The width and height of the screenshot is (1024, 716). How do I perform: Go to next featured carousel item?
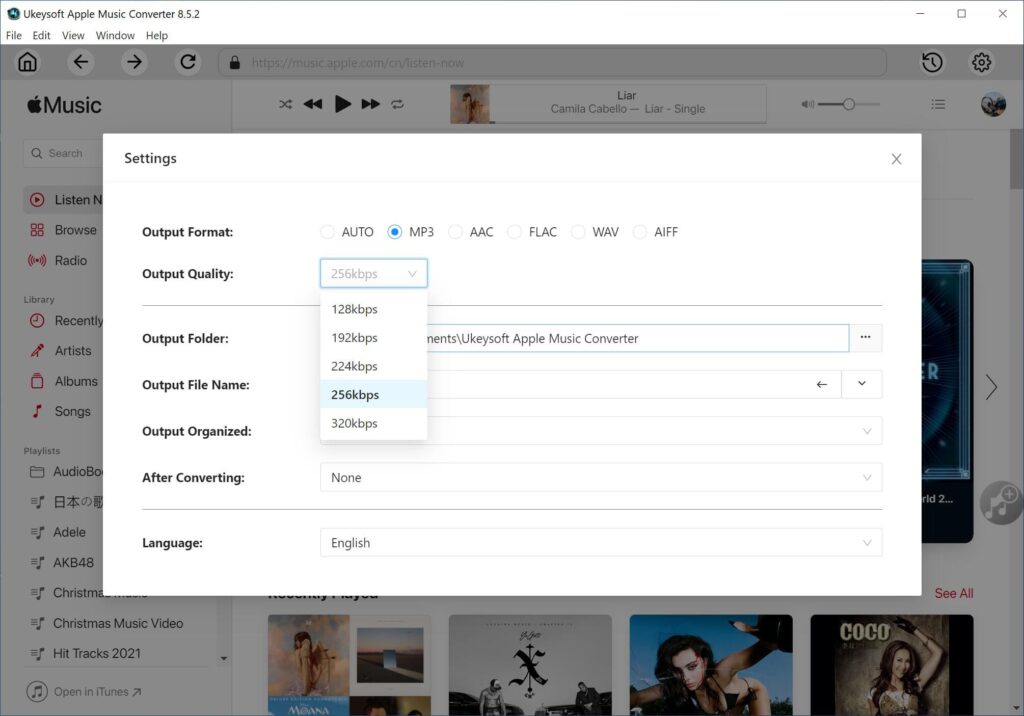[x=991, y=387]
